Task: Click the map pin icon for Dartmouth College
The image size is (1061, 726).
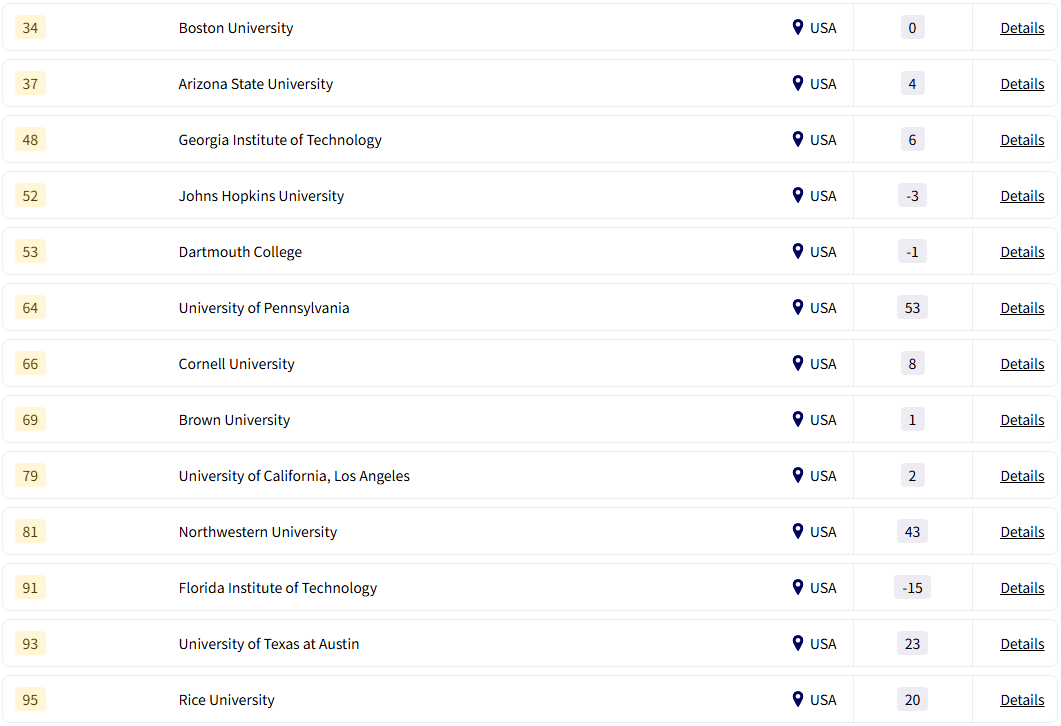Action: click(x=797, y=251)
